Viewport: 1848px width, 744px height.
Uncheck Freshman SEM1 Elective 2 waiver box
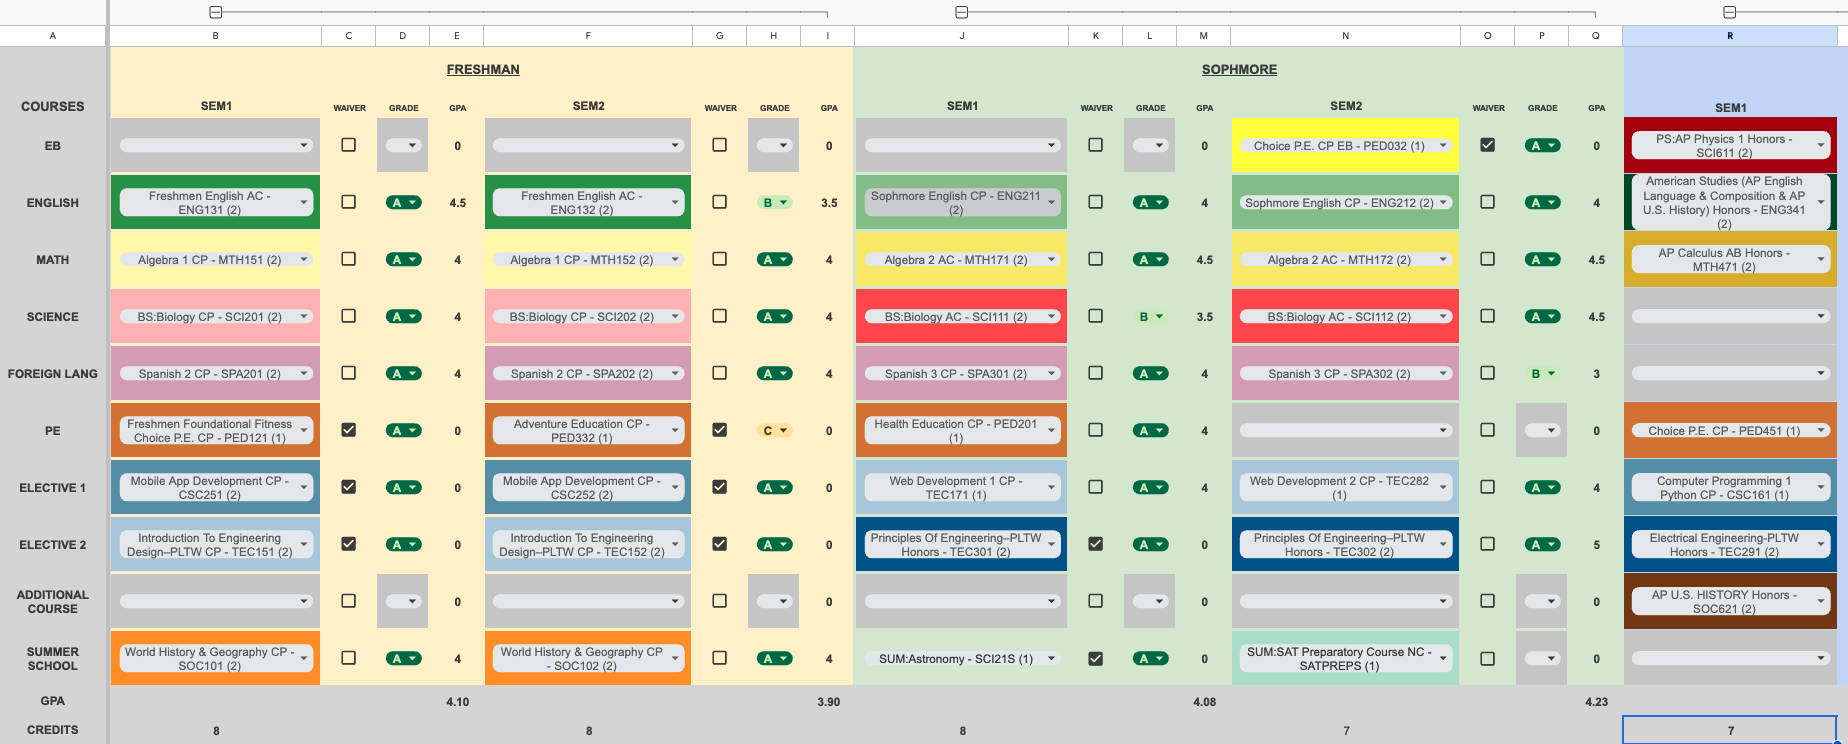[348, 544]
